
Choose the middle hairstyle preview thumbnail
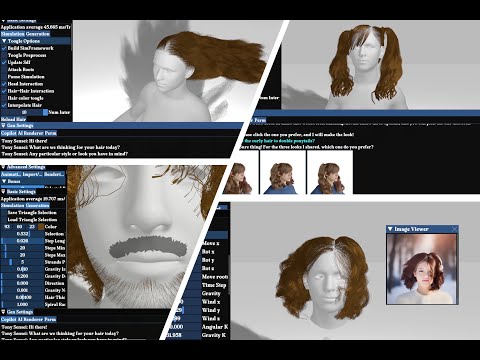pos(283,172)
